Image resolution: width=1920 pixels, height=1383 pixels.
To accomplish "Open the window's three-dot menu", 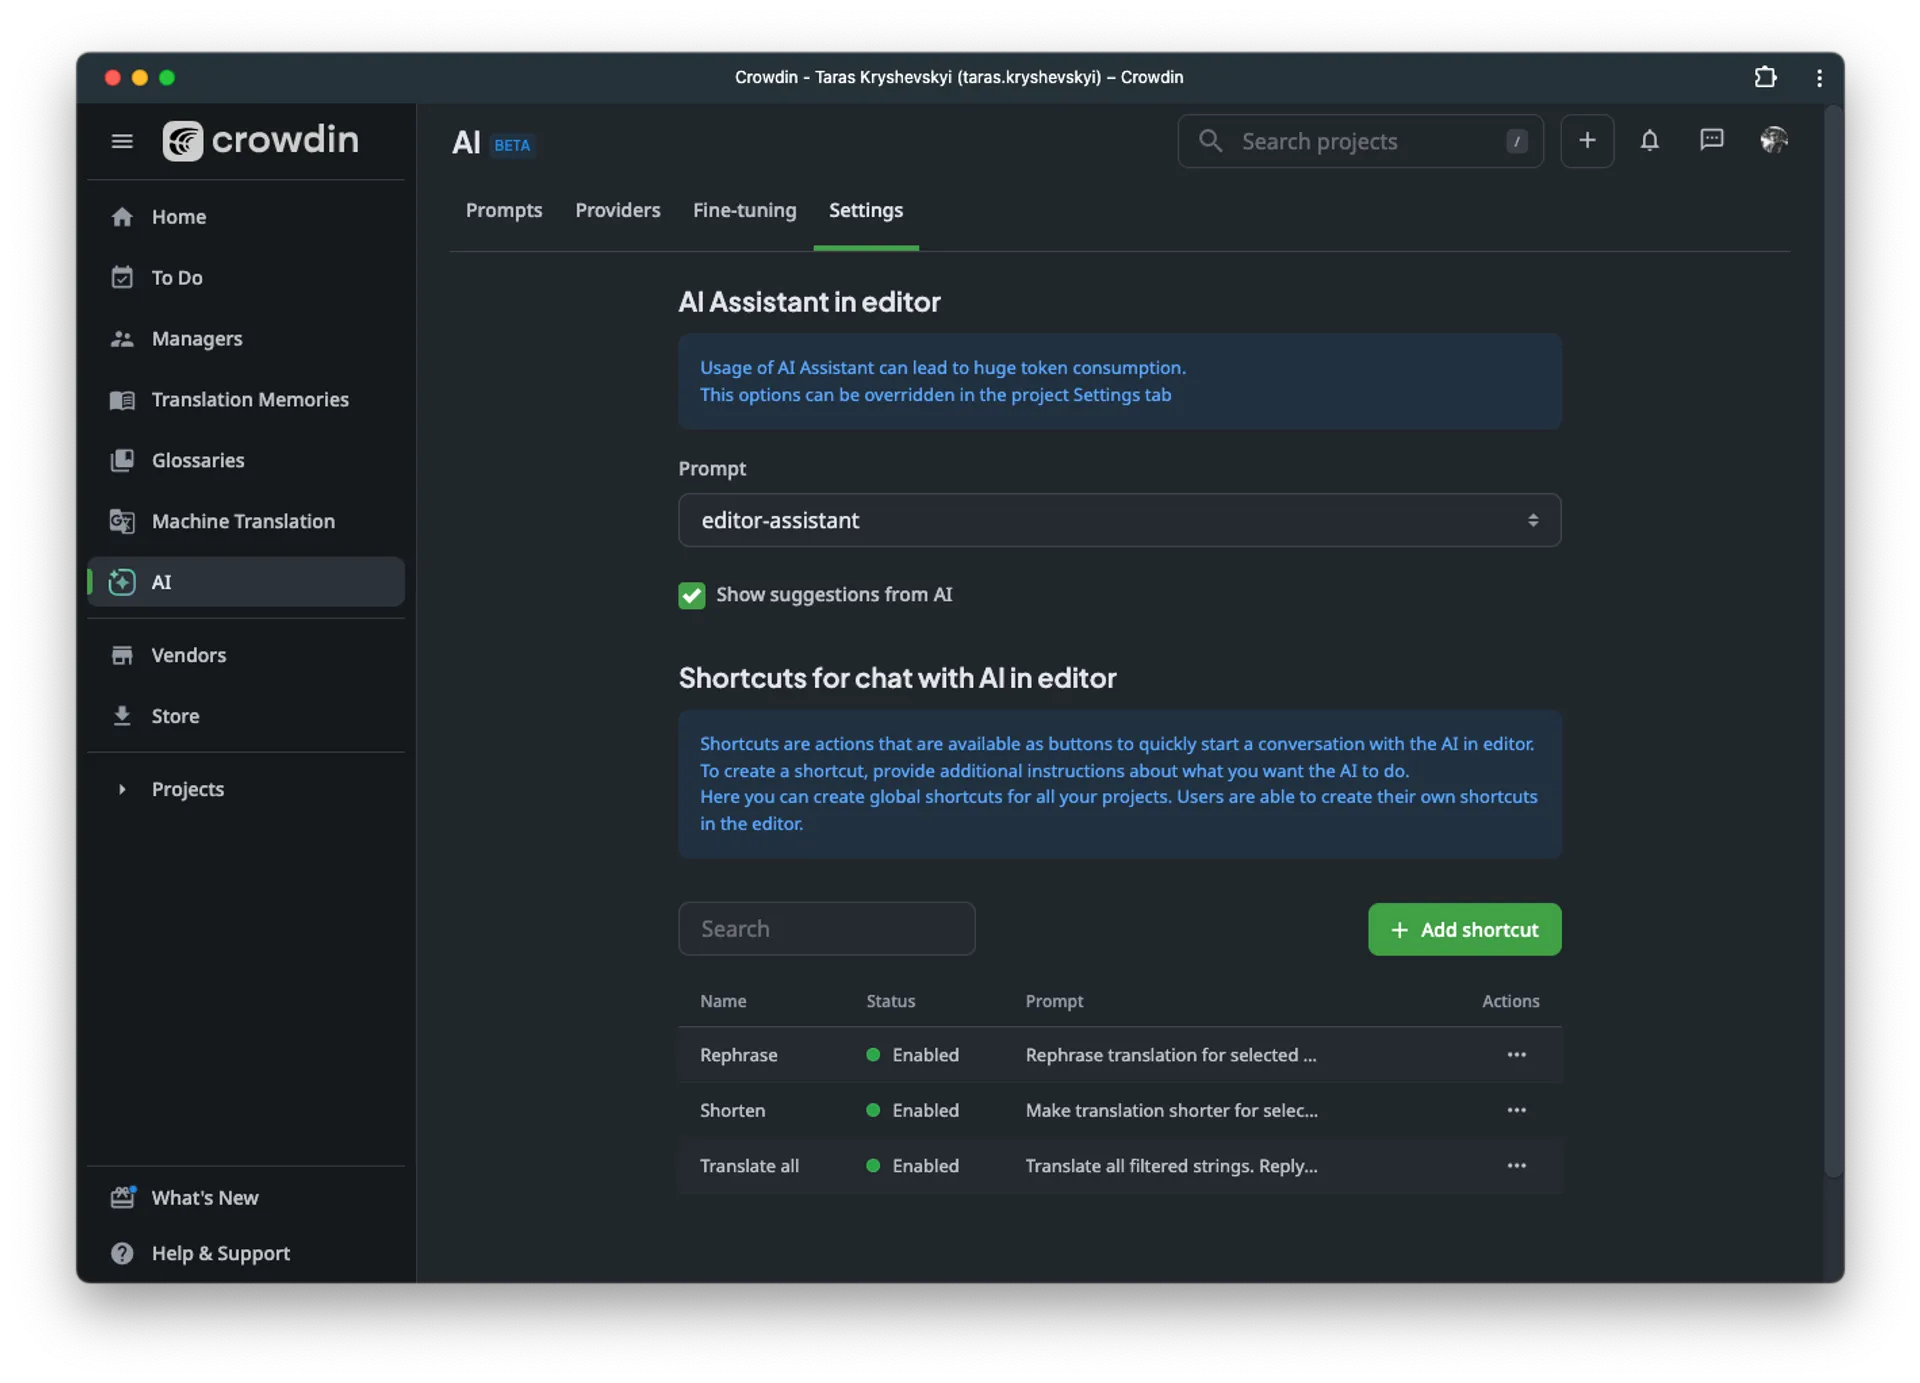I will tap(1819, 78).
